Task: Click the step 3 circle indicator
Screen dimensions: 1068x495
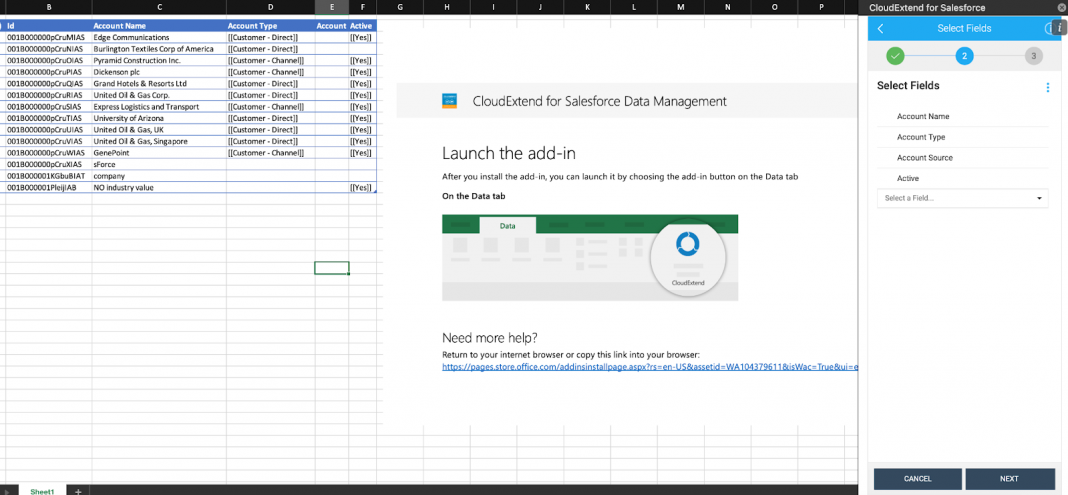Action: coord(1033,56)
